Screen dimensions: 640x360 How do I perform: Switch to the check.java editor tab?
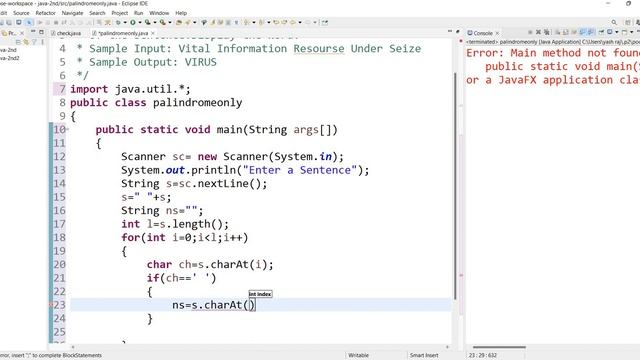coord(66,33)
